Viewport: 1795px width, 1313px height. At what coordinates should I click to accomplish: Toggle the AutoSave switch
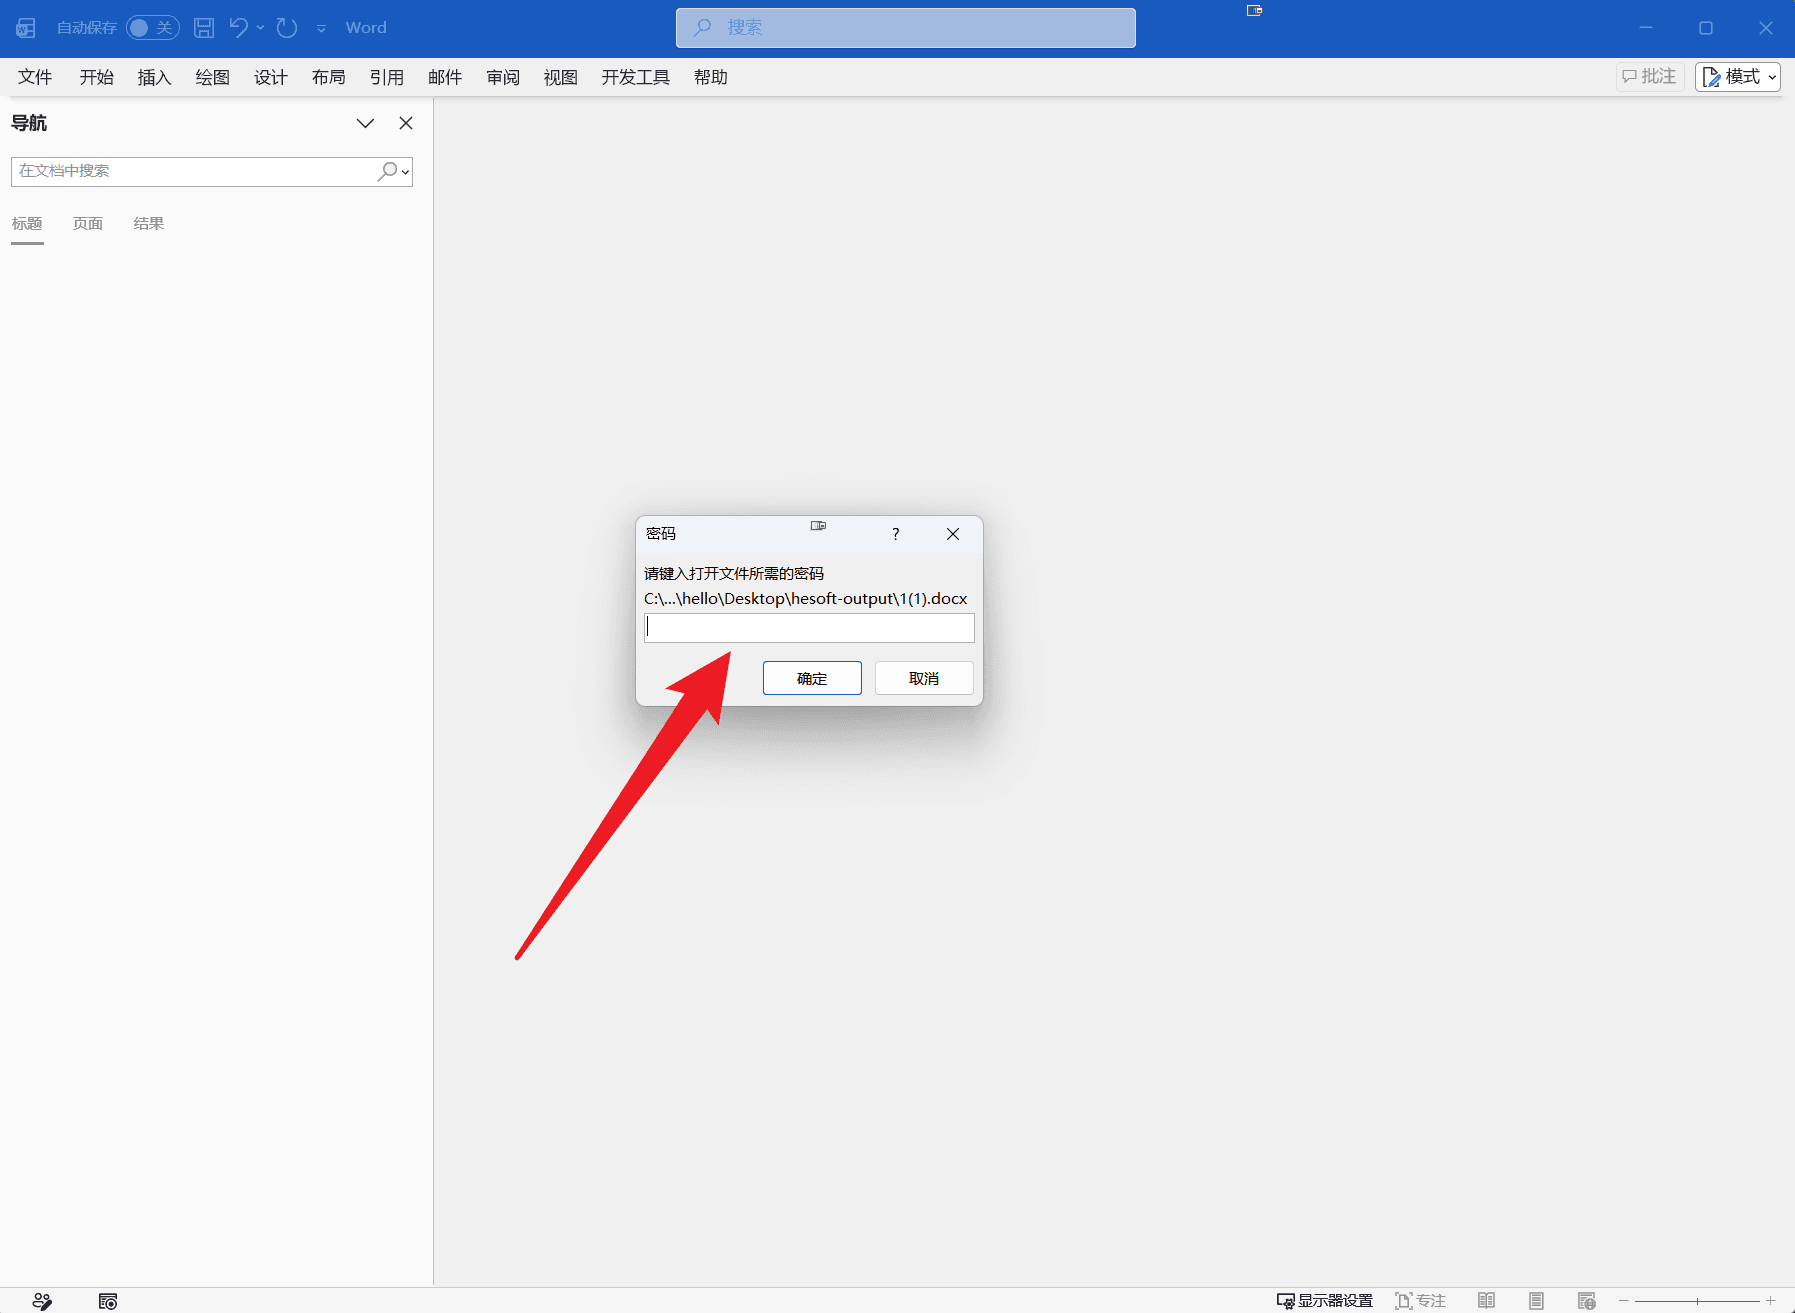[x=152, y=28]
